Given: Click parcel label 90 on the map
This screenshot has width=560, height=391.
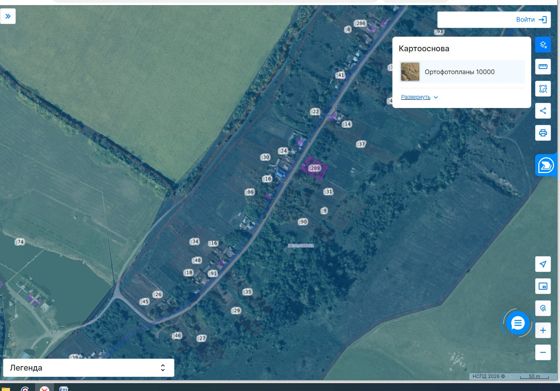Looking at the screenshot, I should [303, 222].
